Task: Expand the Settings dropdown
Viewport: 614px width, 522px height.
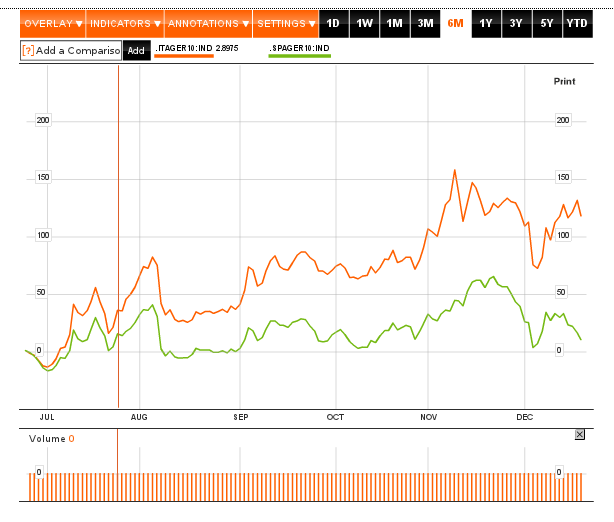Action: click(x=286, y=24)
